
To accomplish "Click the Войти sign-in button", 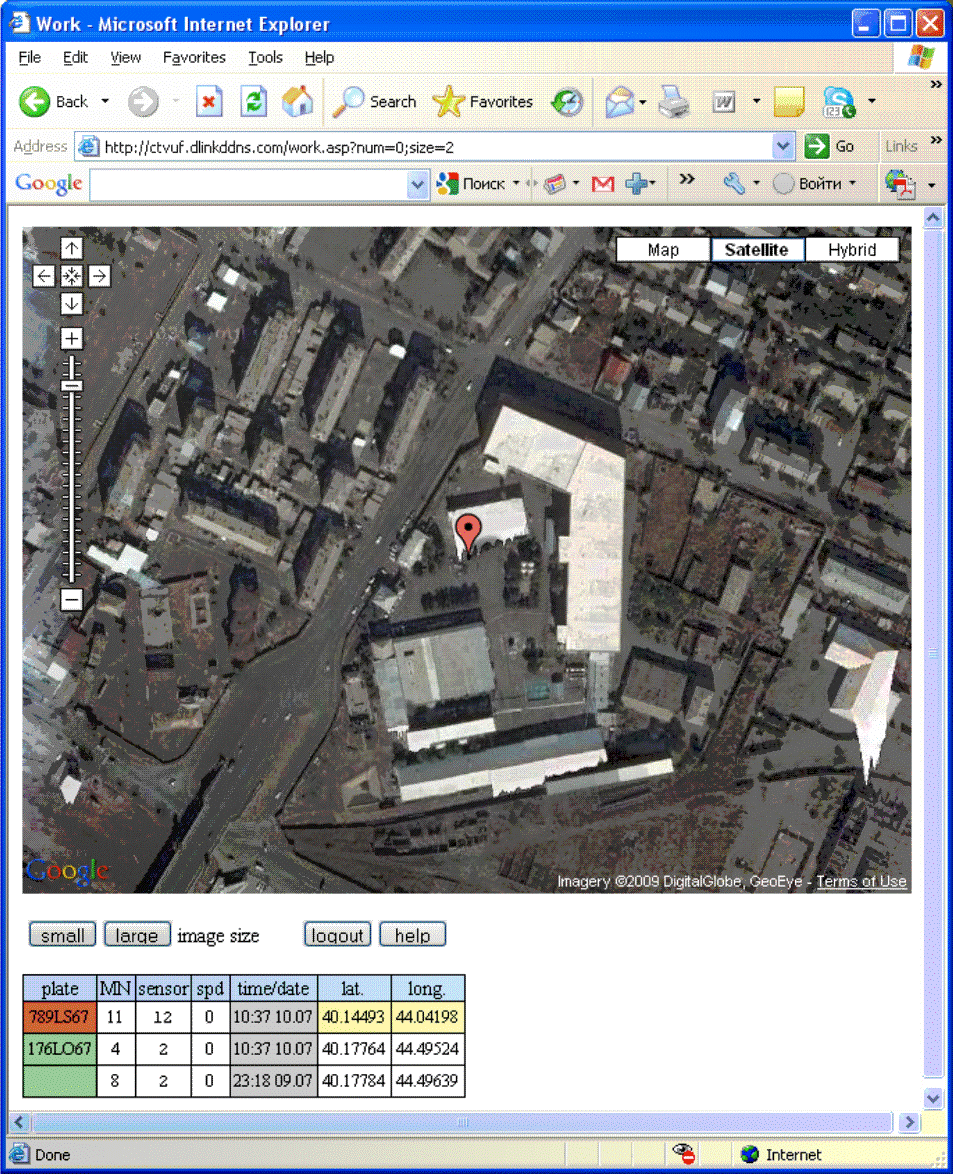I will click(815, 183).
